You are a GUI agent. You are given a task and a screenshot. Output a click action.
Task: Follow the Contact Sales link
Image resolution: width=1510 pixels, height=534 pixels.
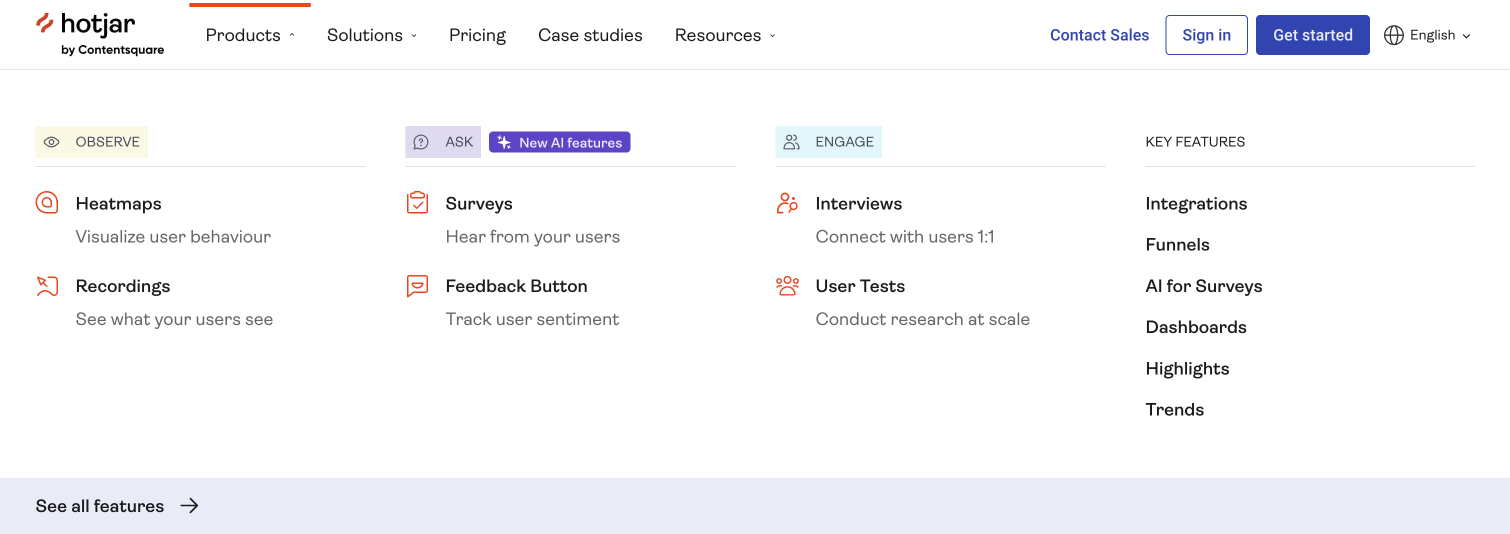(x=1099, y=35)
